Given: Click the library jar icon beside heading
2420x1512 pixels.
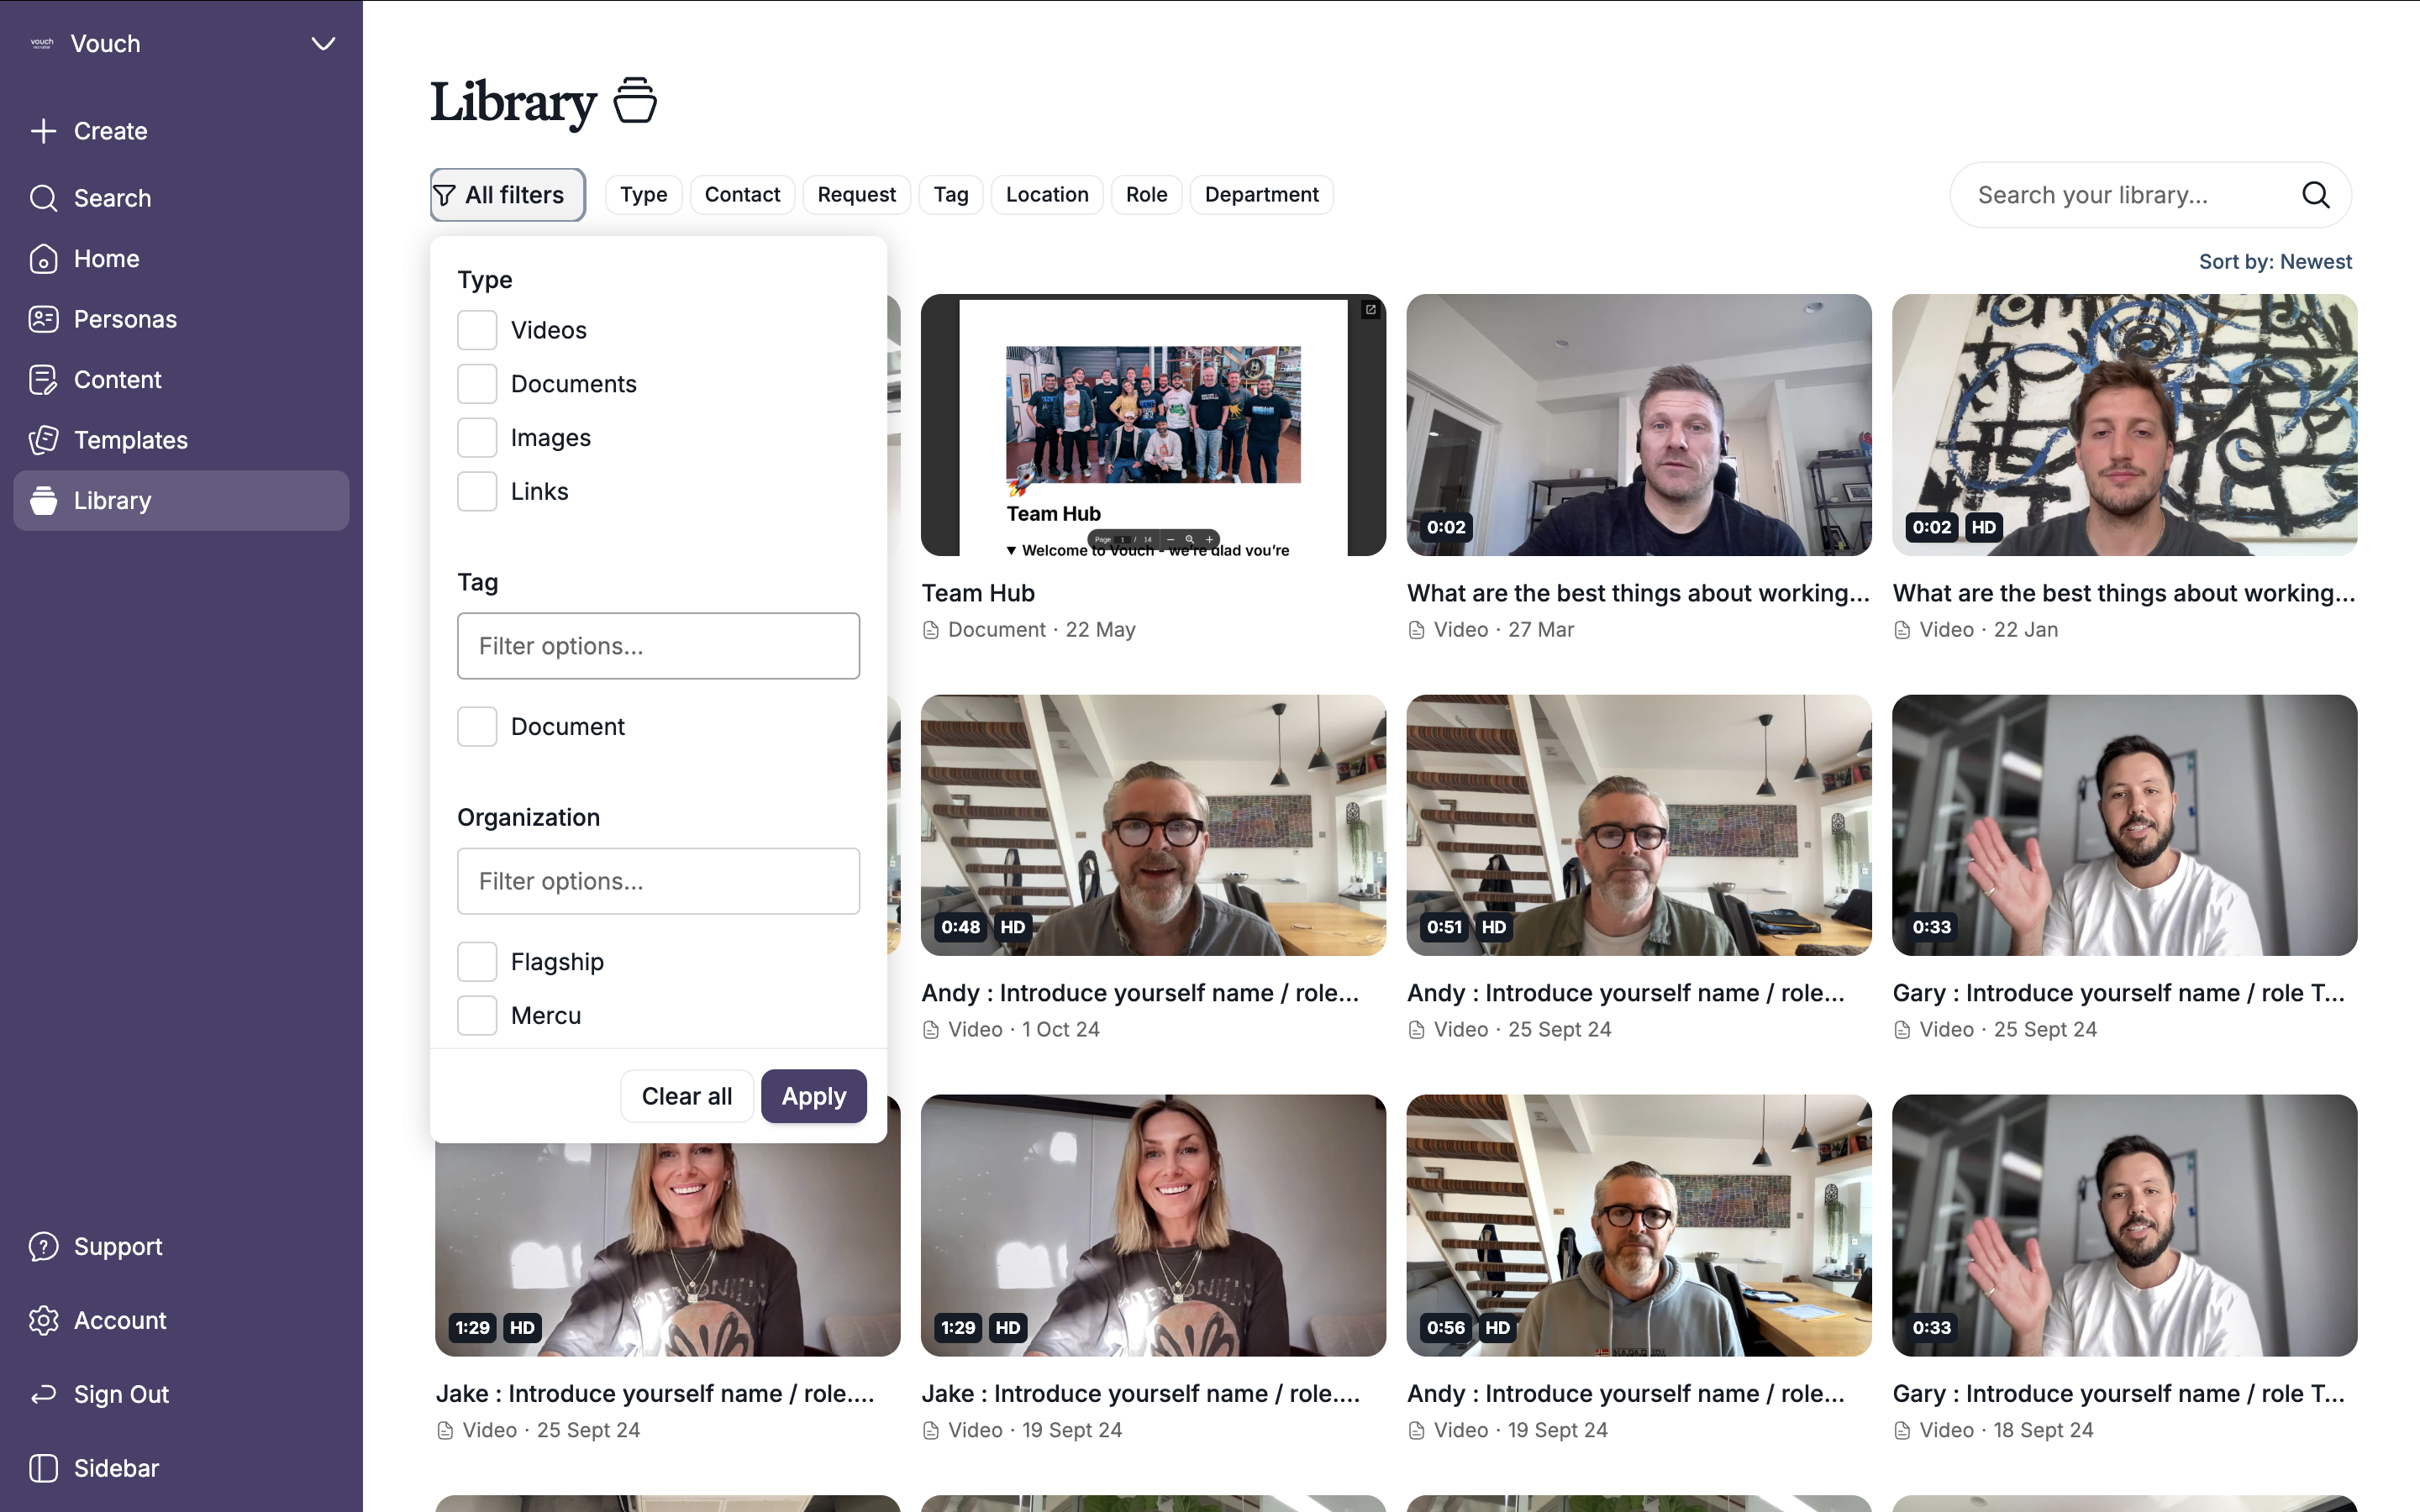Looking at the screenshot, I should pos(635,100).
